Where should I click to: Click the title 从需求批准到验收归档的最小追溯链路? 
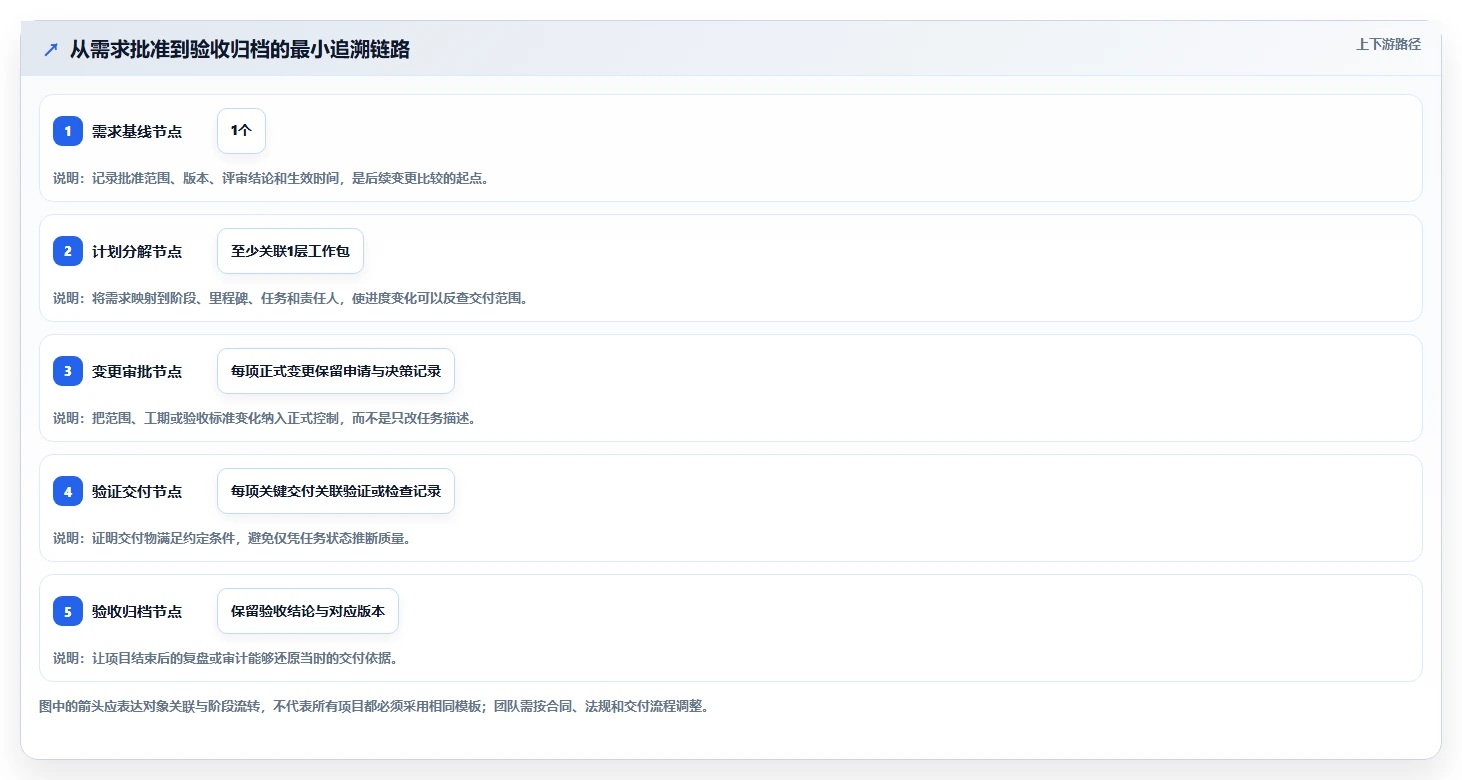[240, 50]
